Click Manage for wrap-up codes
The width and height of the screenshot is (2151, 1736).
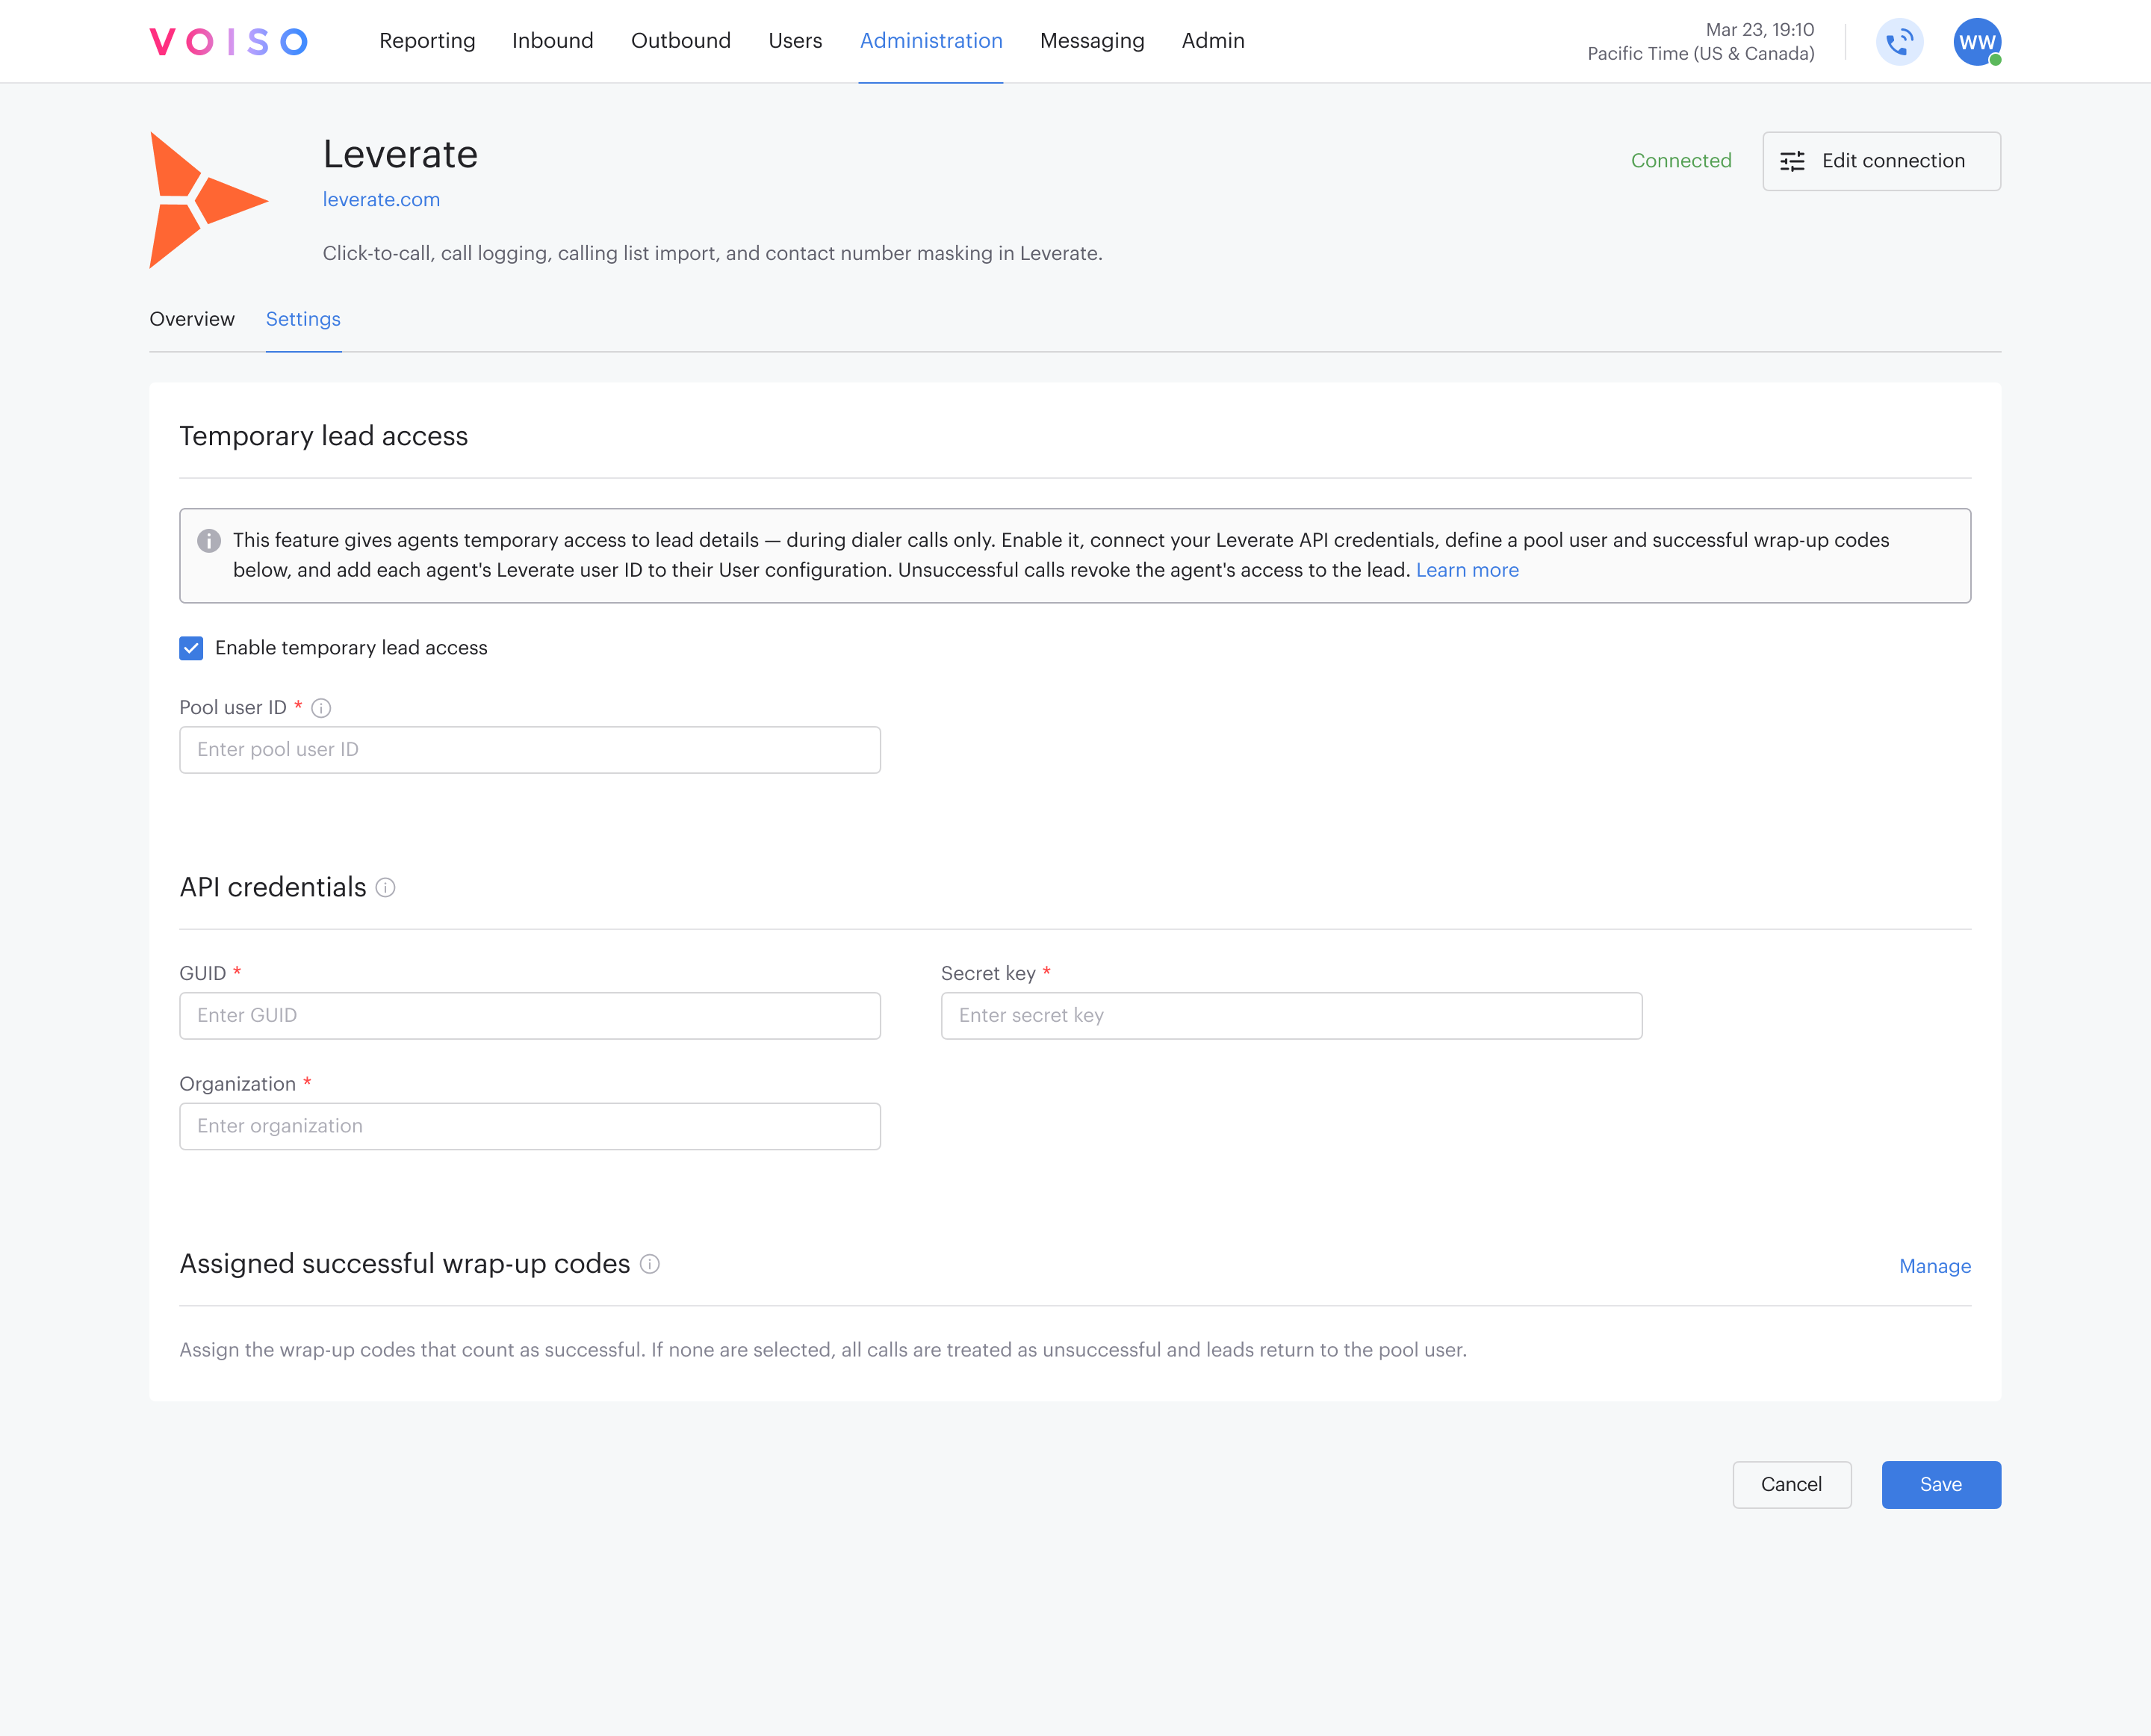tap(1935, 1266)
